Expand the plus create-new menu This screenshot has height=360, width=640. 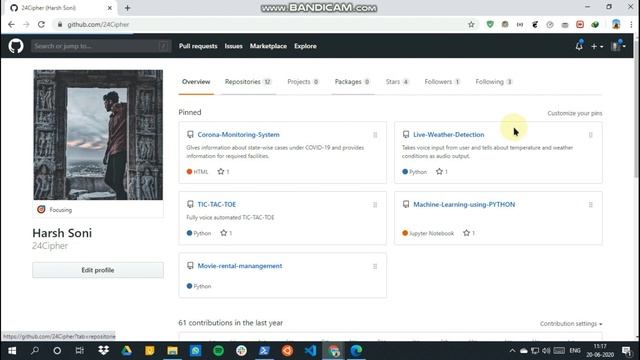(x=597, y=46)
